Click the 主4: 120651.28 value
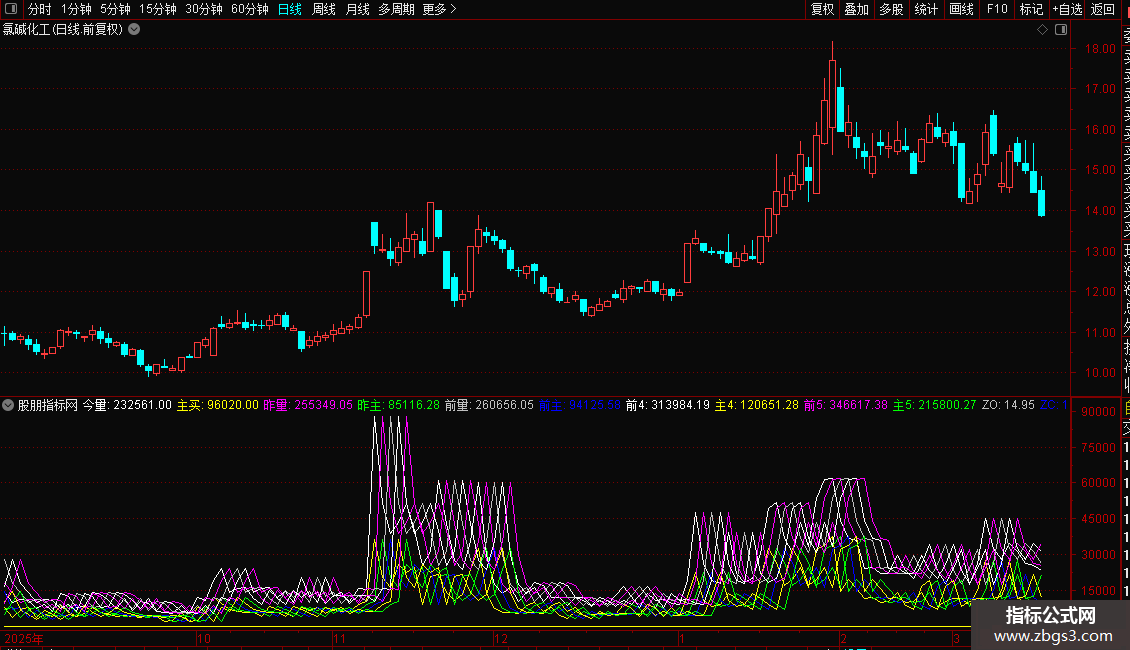 [x=757, y=405]
